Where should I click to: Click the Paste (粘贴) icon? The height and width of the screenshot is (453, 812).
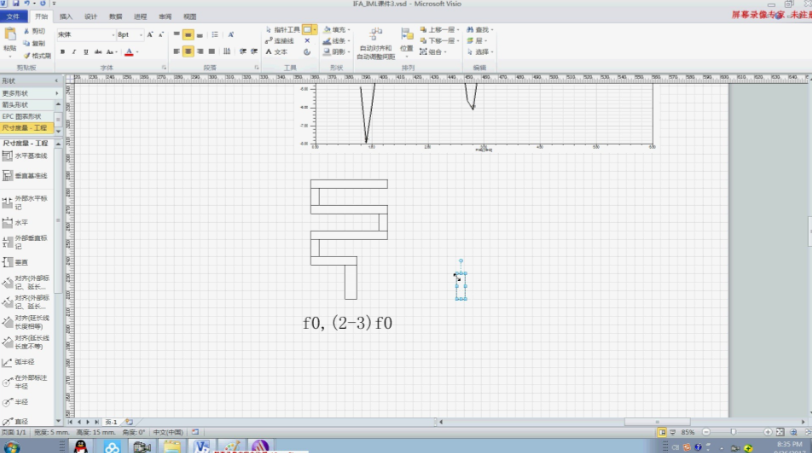coord(9,40)
